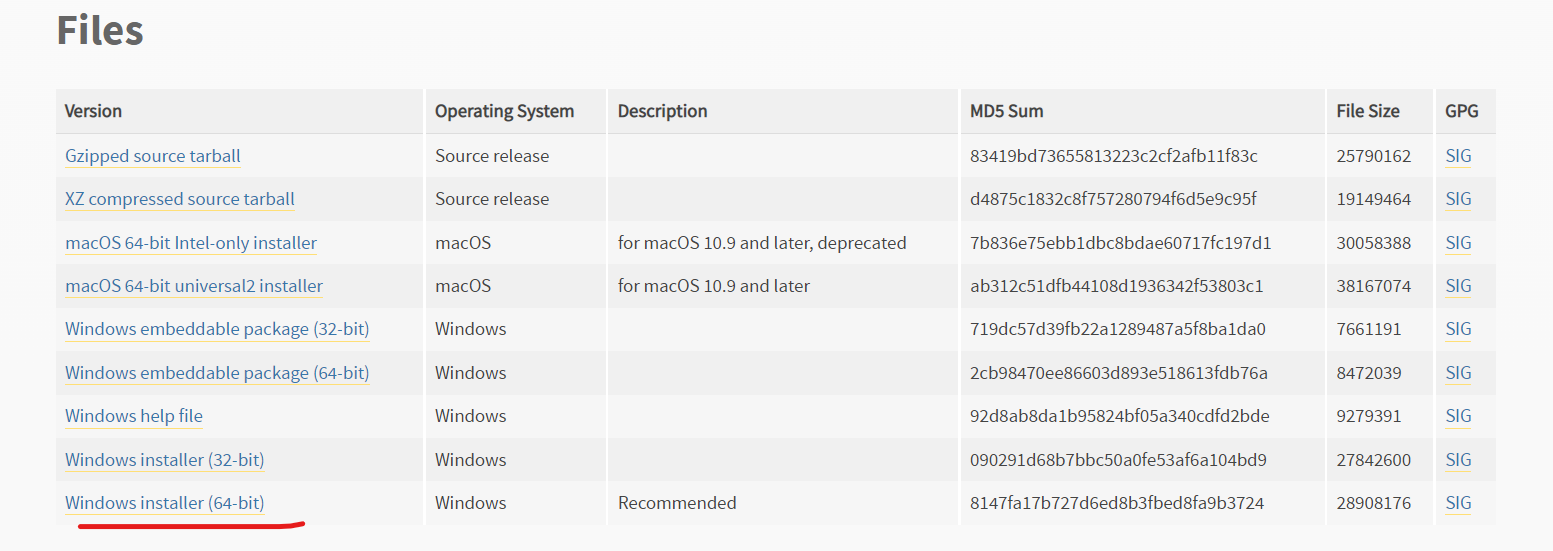Download macOS 64-bit universal2 installer
1553x551 pixels.
[194, 286]
